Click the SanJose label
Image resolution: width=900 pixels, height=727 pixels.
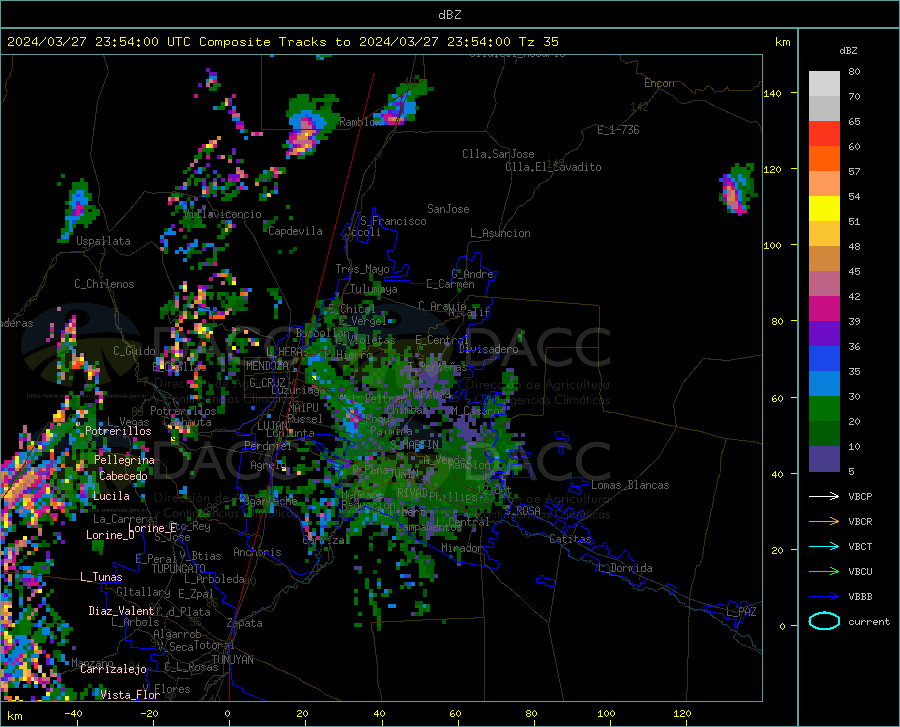click(448, 209)
